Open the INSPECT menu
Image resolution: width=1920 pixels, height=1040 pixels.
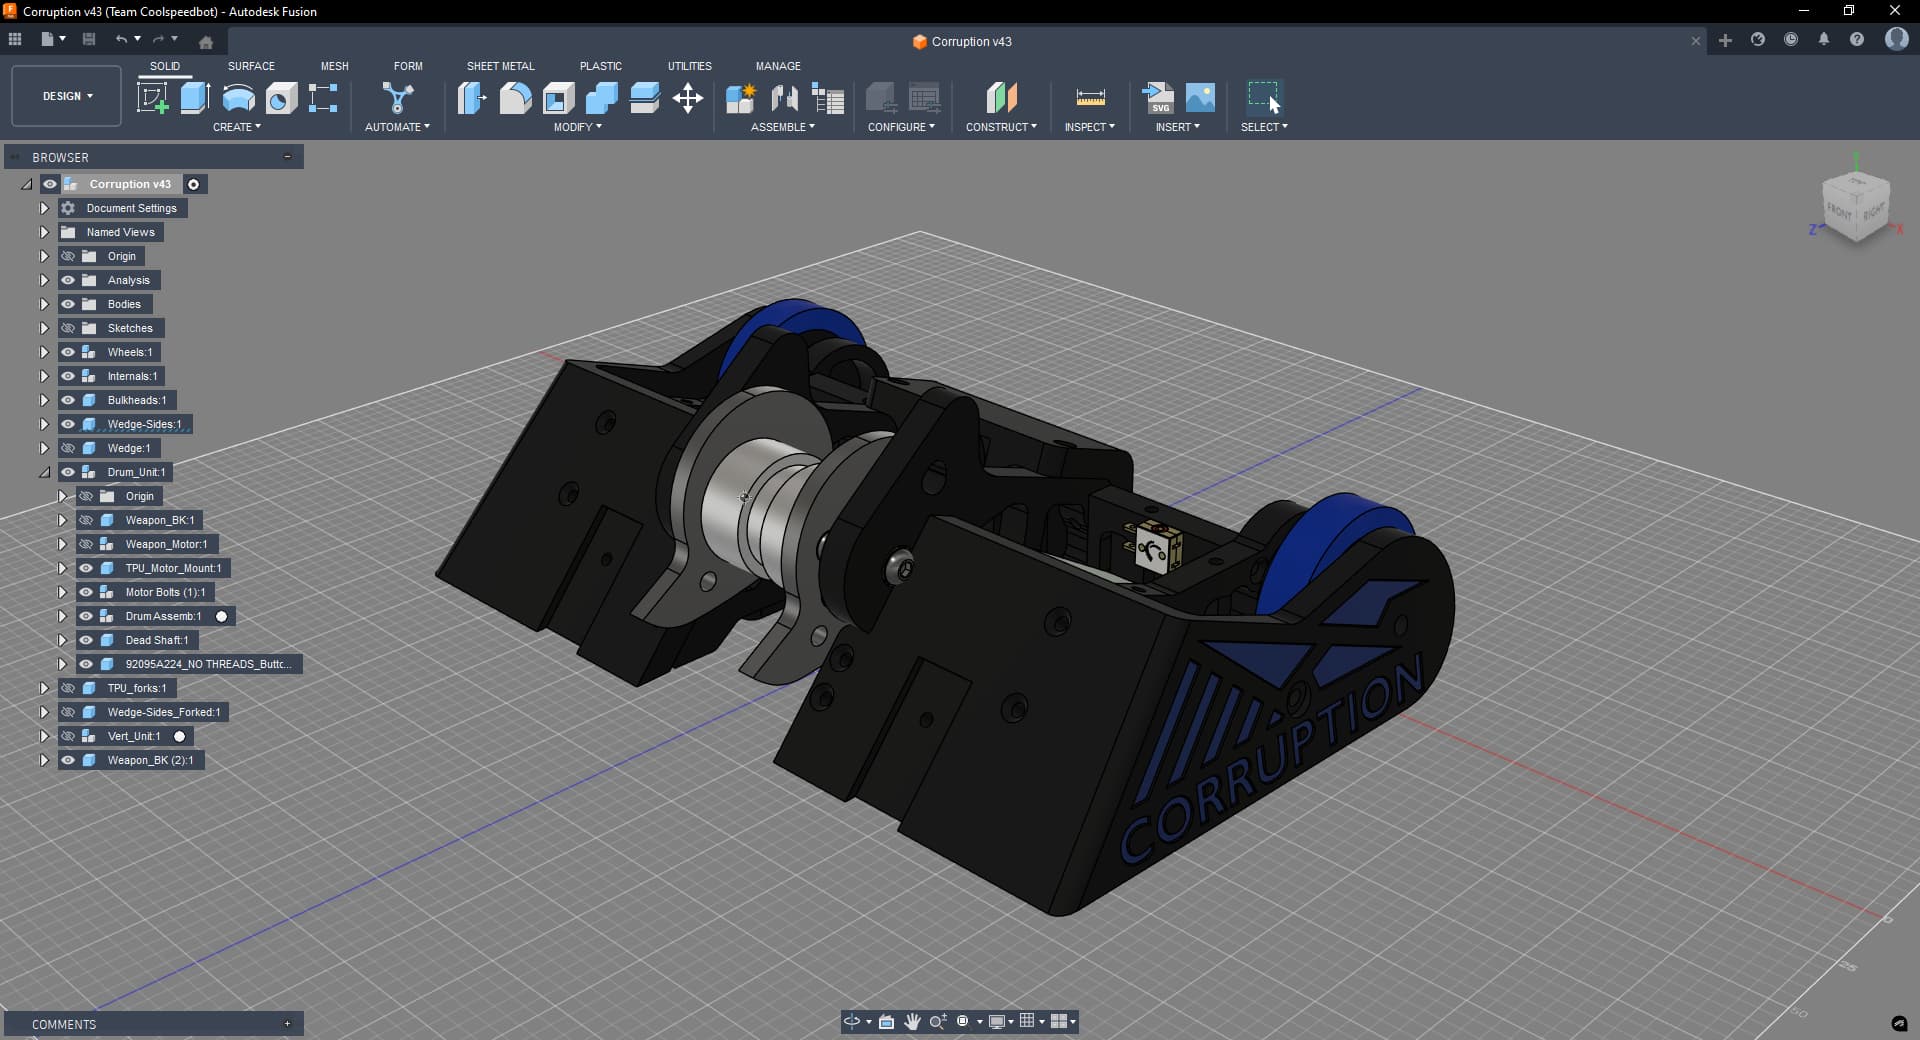1090,127
